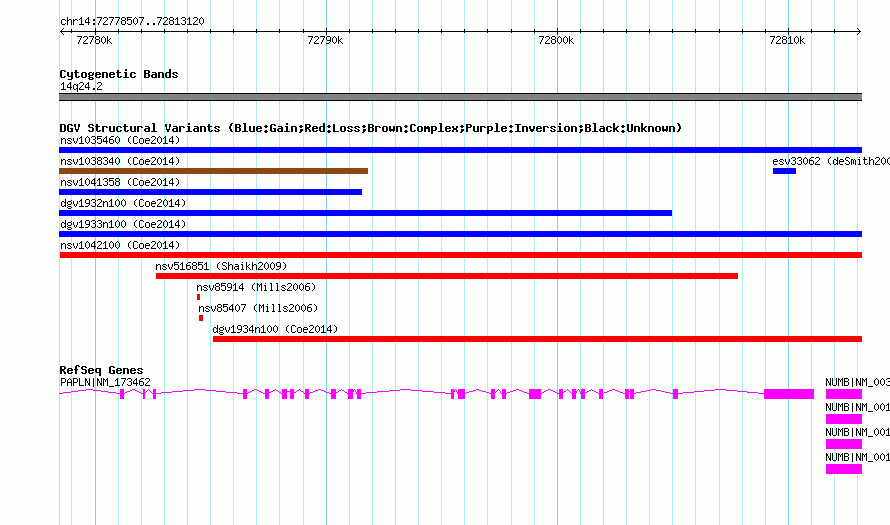
Task: Click the nsv85407 (Mills2006) label
Action: pos(258,308)
